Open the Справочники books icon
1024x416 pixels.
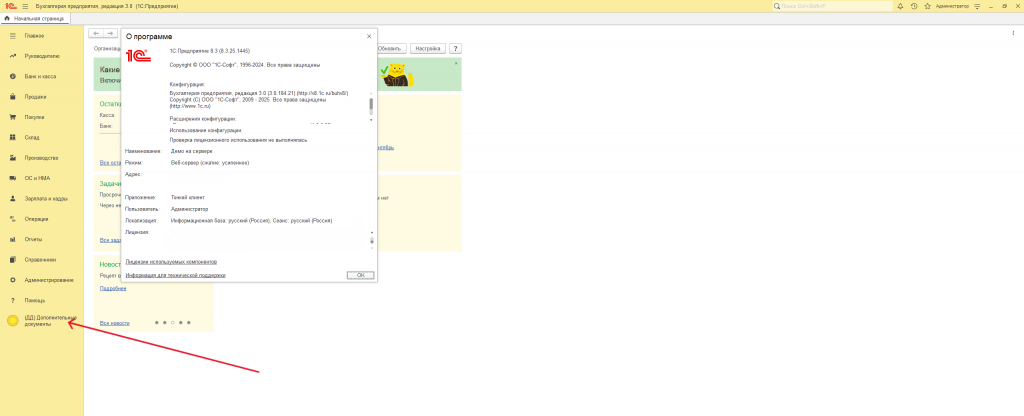(12, 260)
